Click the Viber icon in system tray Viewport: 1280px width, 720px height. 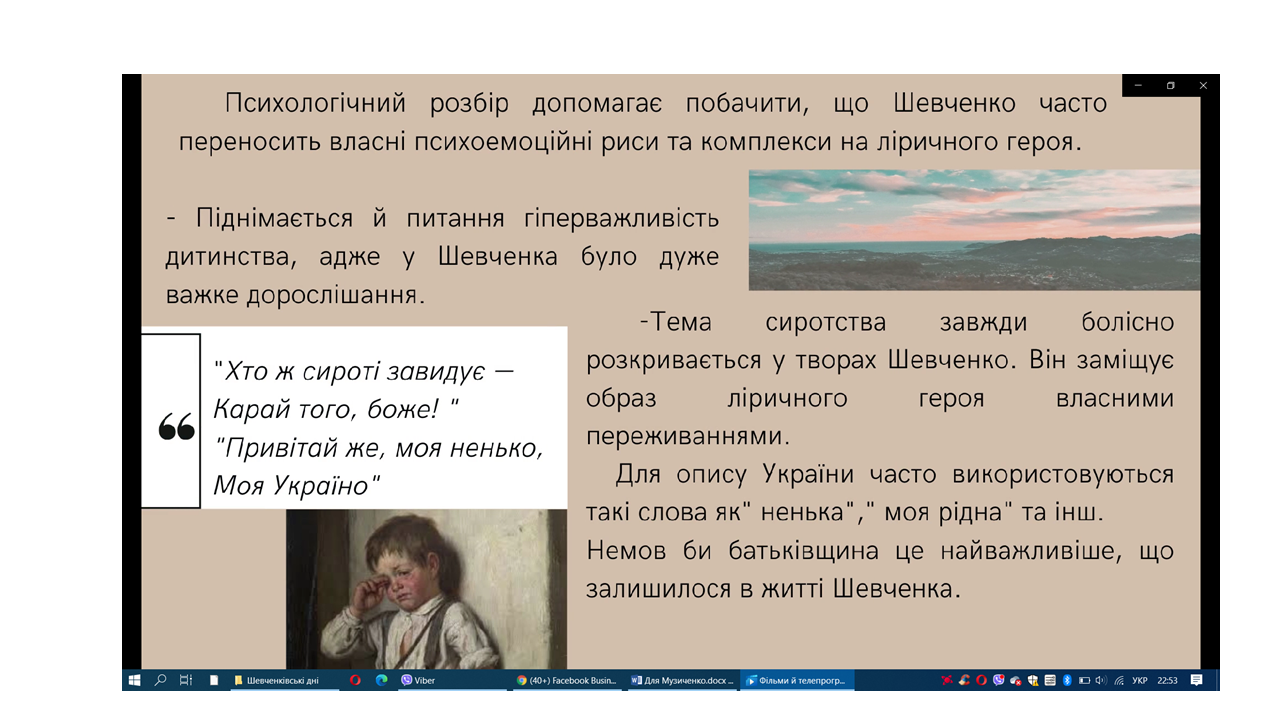[998, 680]
